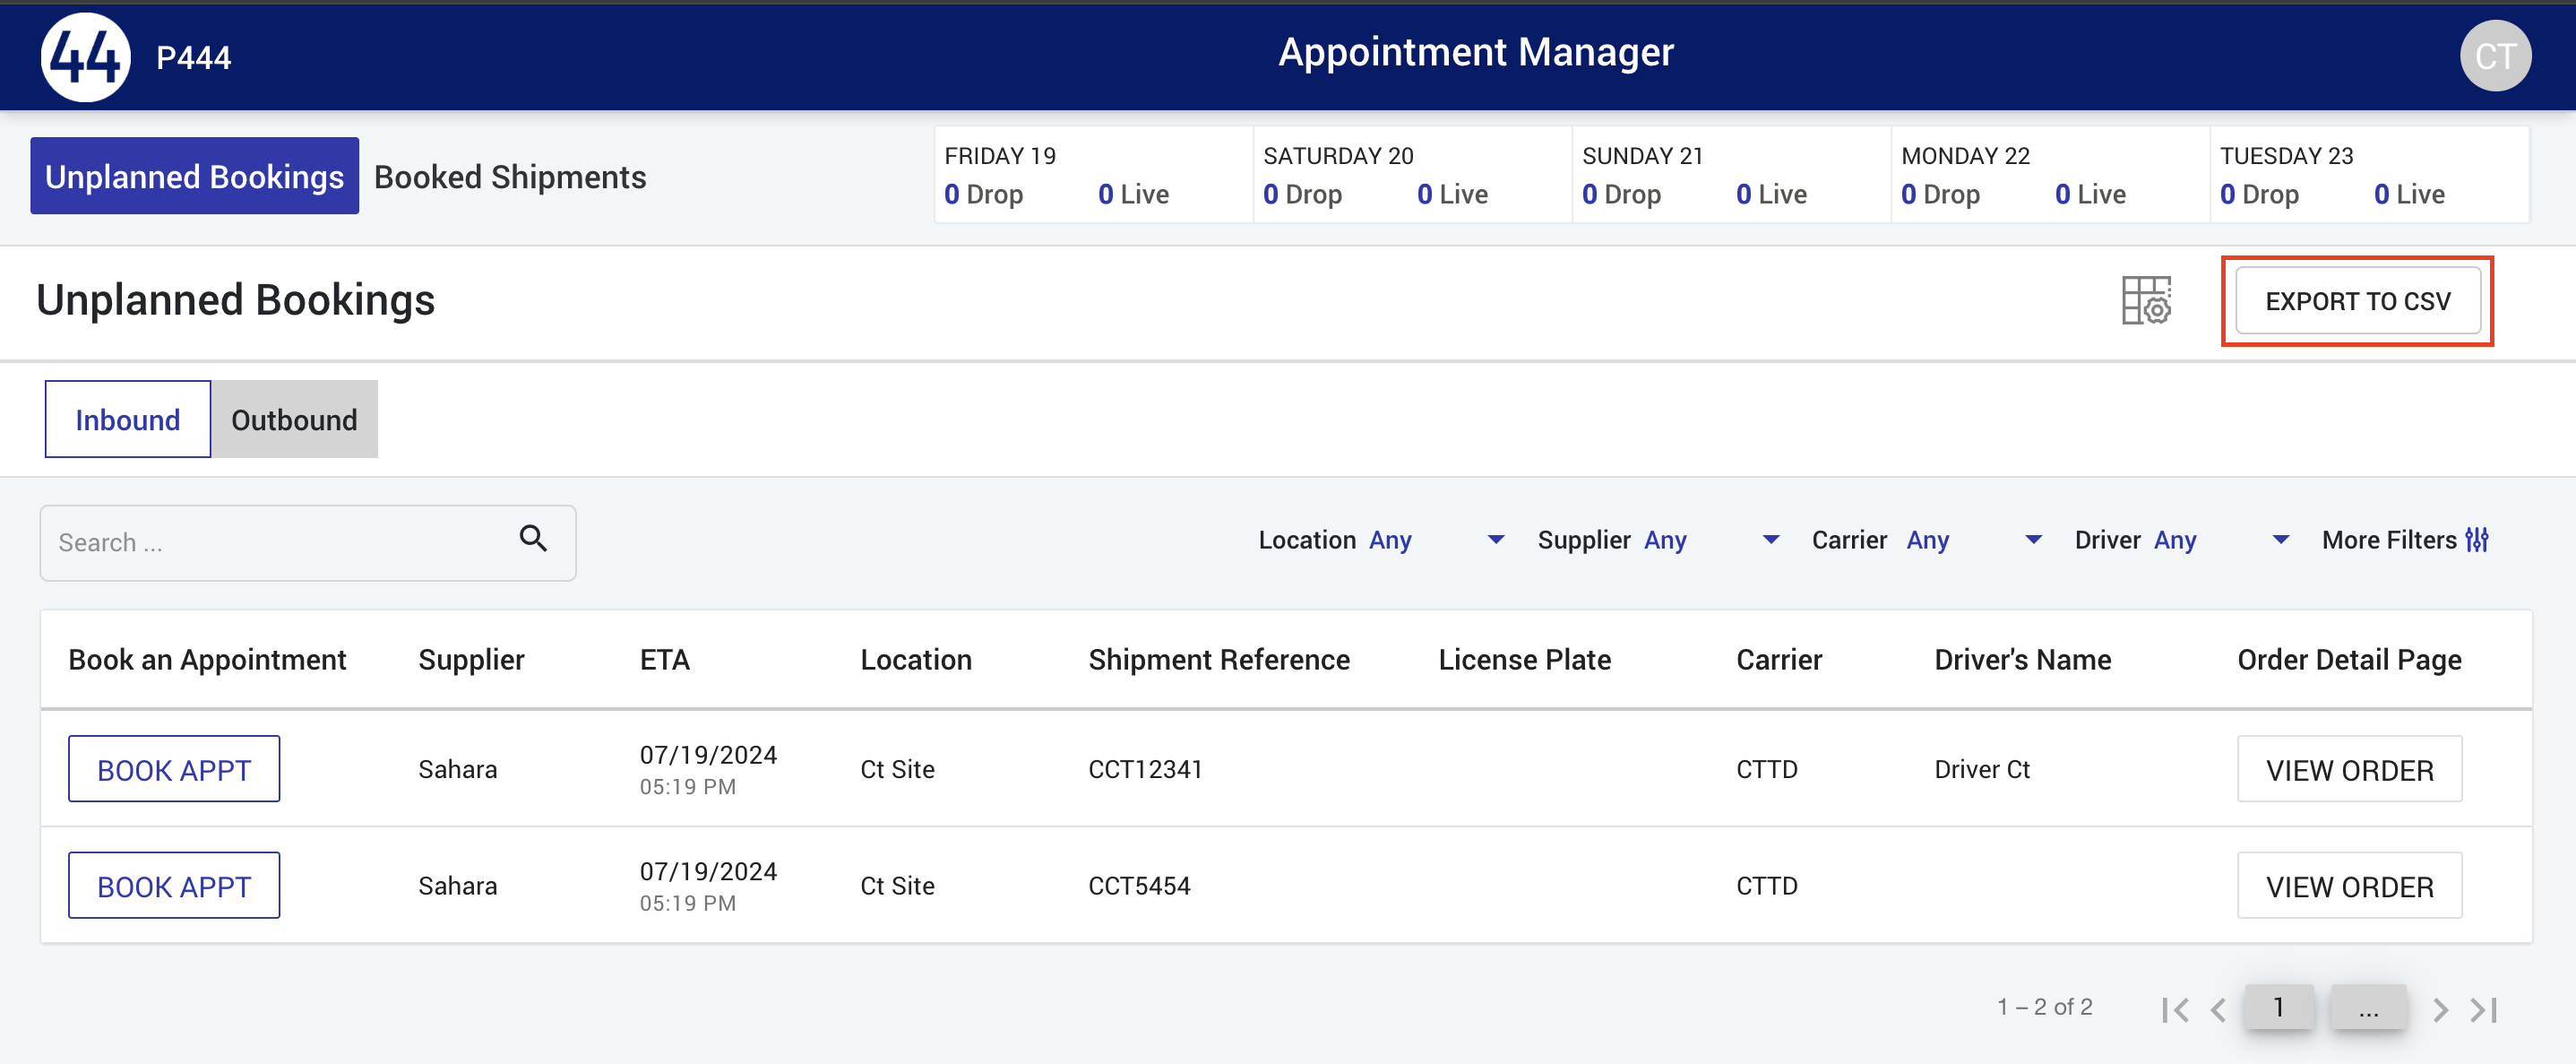Image resolution: width=2576 pixels, height=1064 pixels.
Task: Click the P444 label in header
Action: click(193, 58)
